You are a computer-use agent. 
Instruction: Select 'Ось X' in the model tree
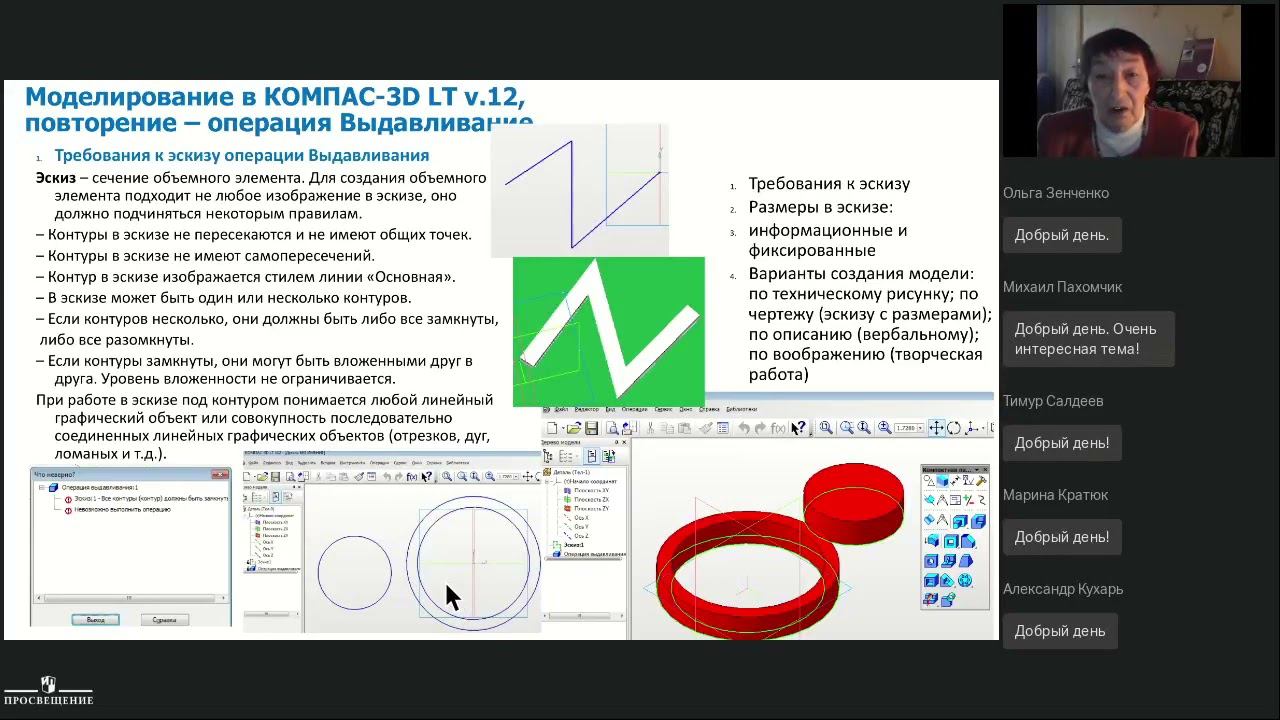(x=579, y=518)
